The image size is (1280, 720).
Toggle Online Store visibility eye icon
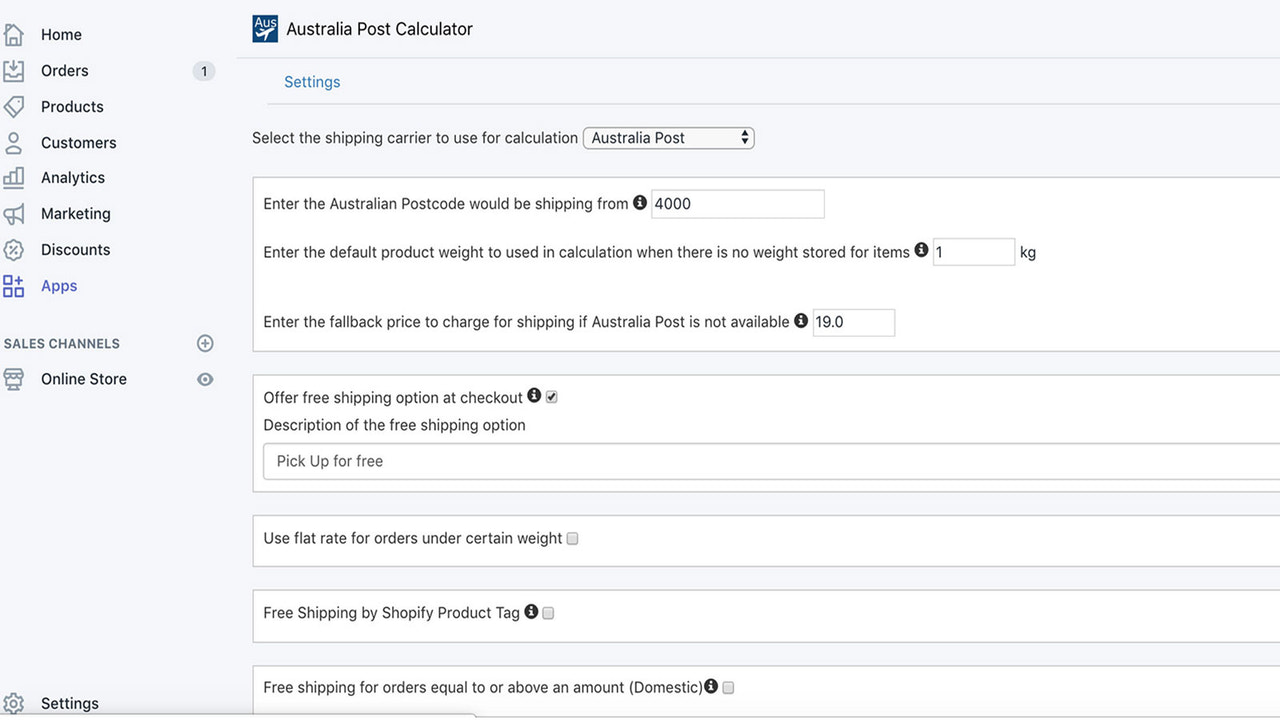[x=205, y=379]
